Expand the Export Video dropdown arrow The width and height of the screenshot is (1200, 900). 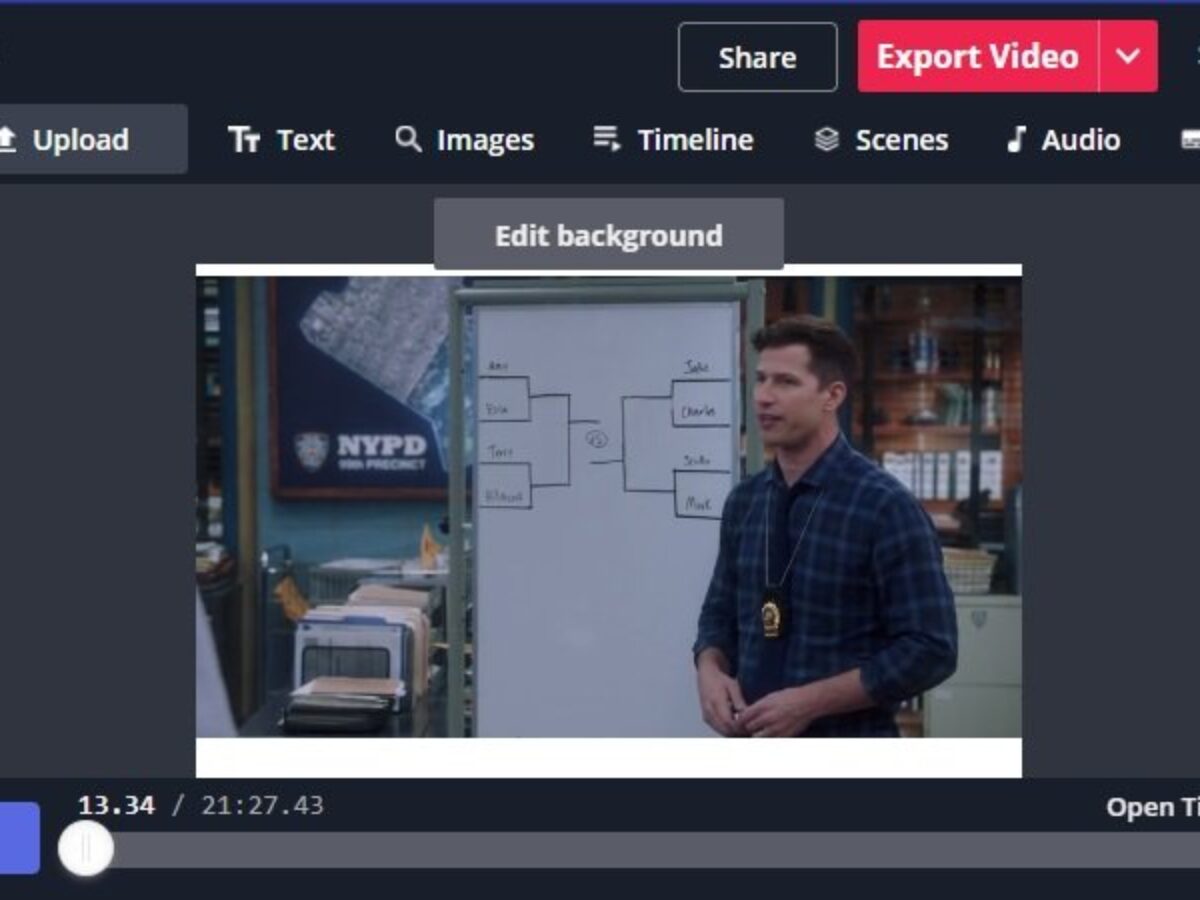pos(1129,57)
